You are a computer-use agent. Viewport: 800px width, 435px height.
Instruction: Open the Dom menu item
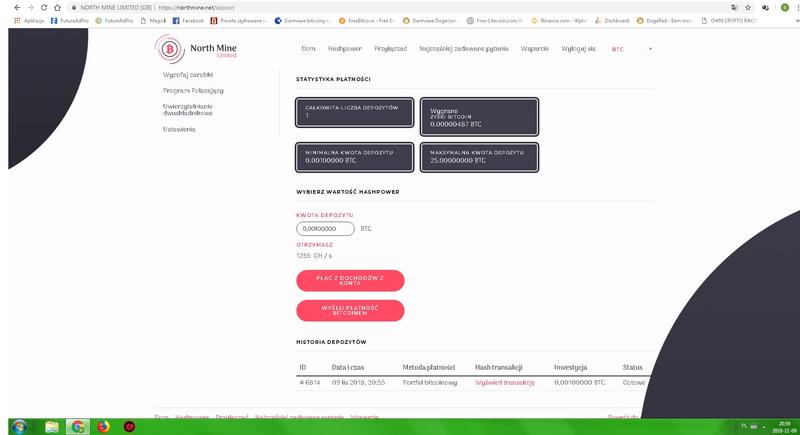308,49
